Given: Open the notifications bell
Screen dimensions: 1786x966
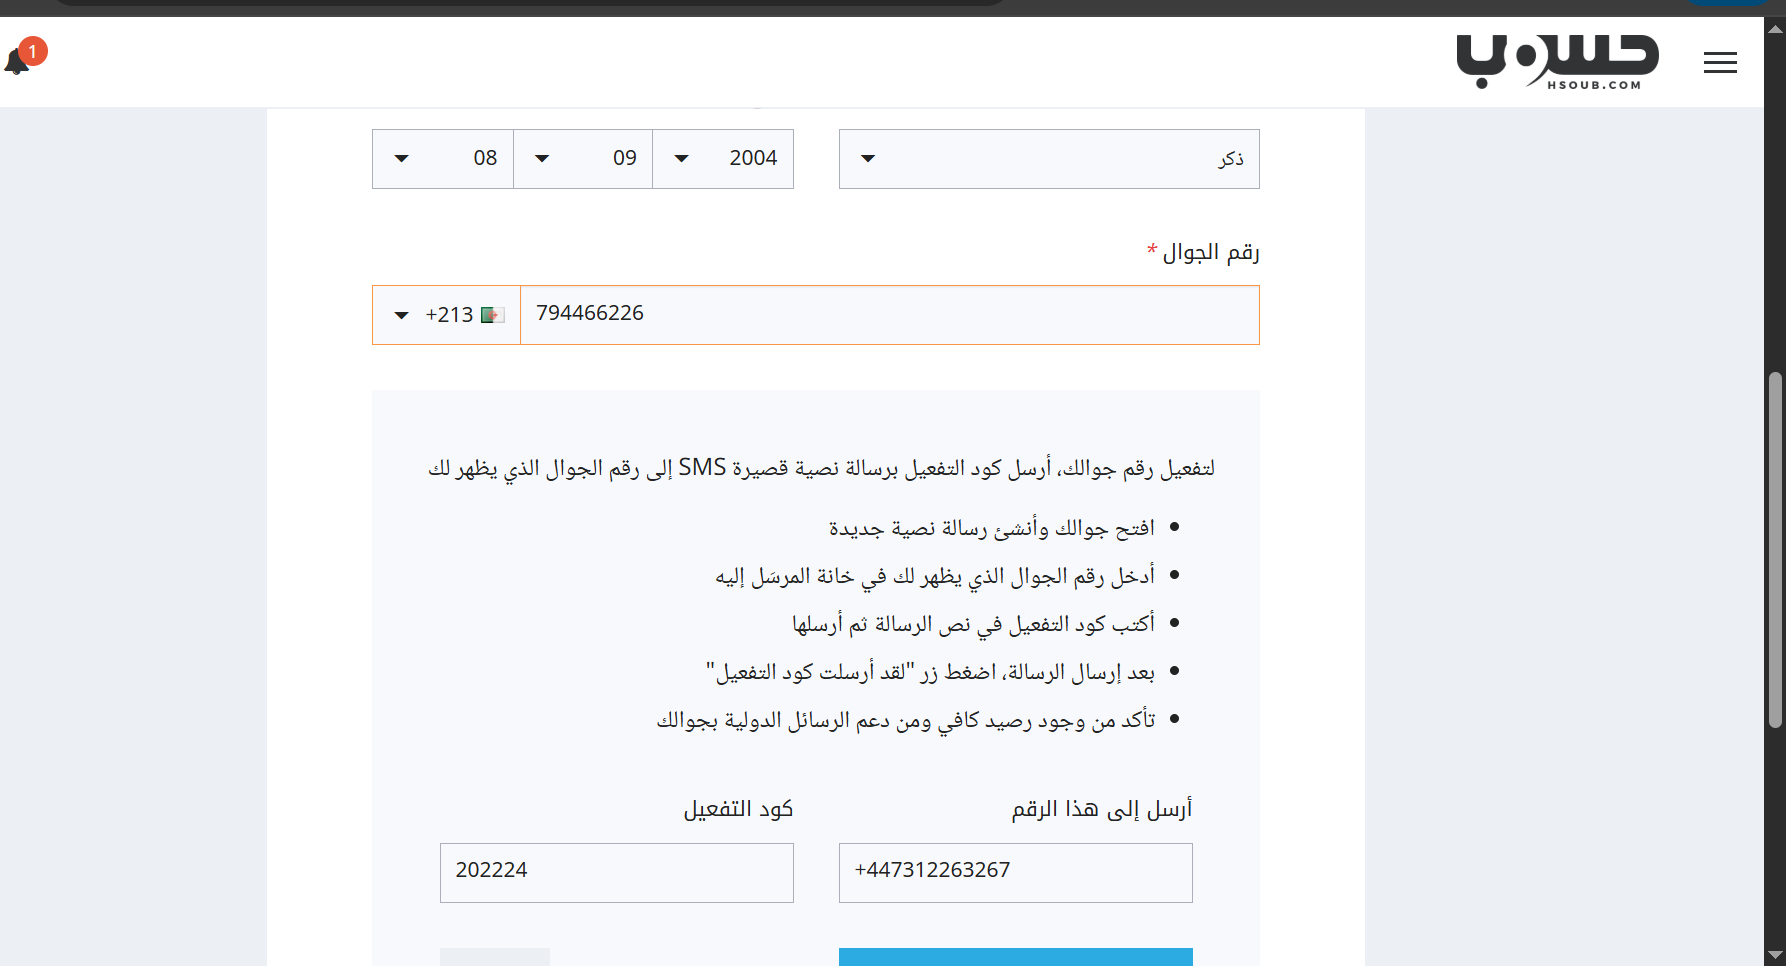Looking at the screenshot, I should (x=16, y=63).
